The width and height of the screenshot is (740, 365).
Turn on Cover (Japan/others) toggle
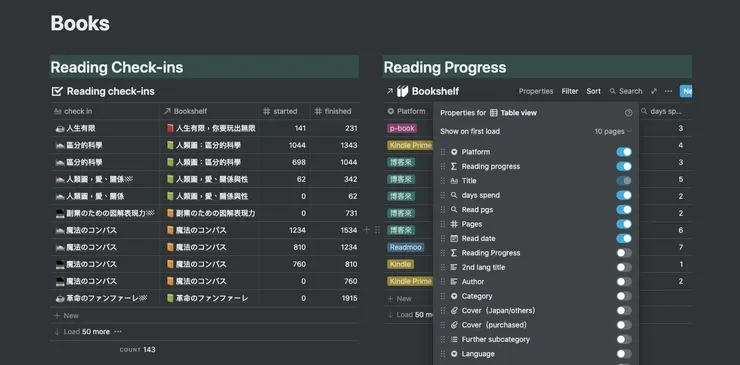(x=623, y=311)
